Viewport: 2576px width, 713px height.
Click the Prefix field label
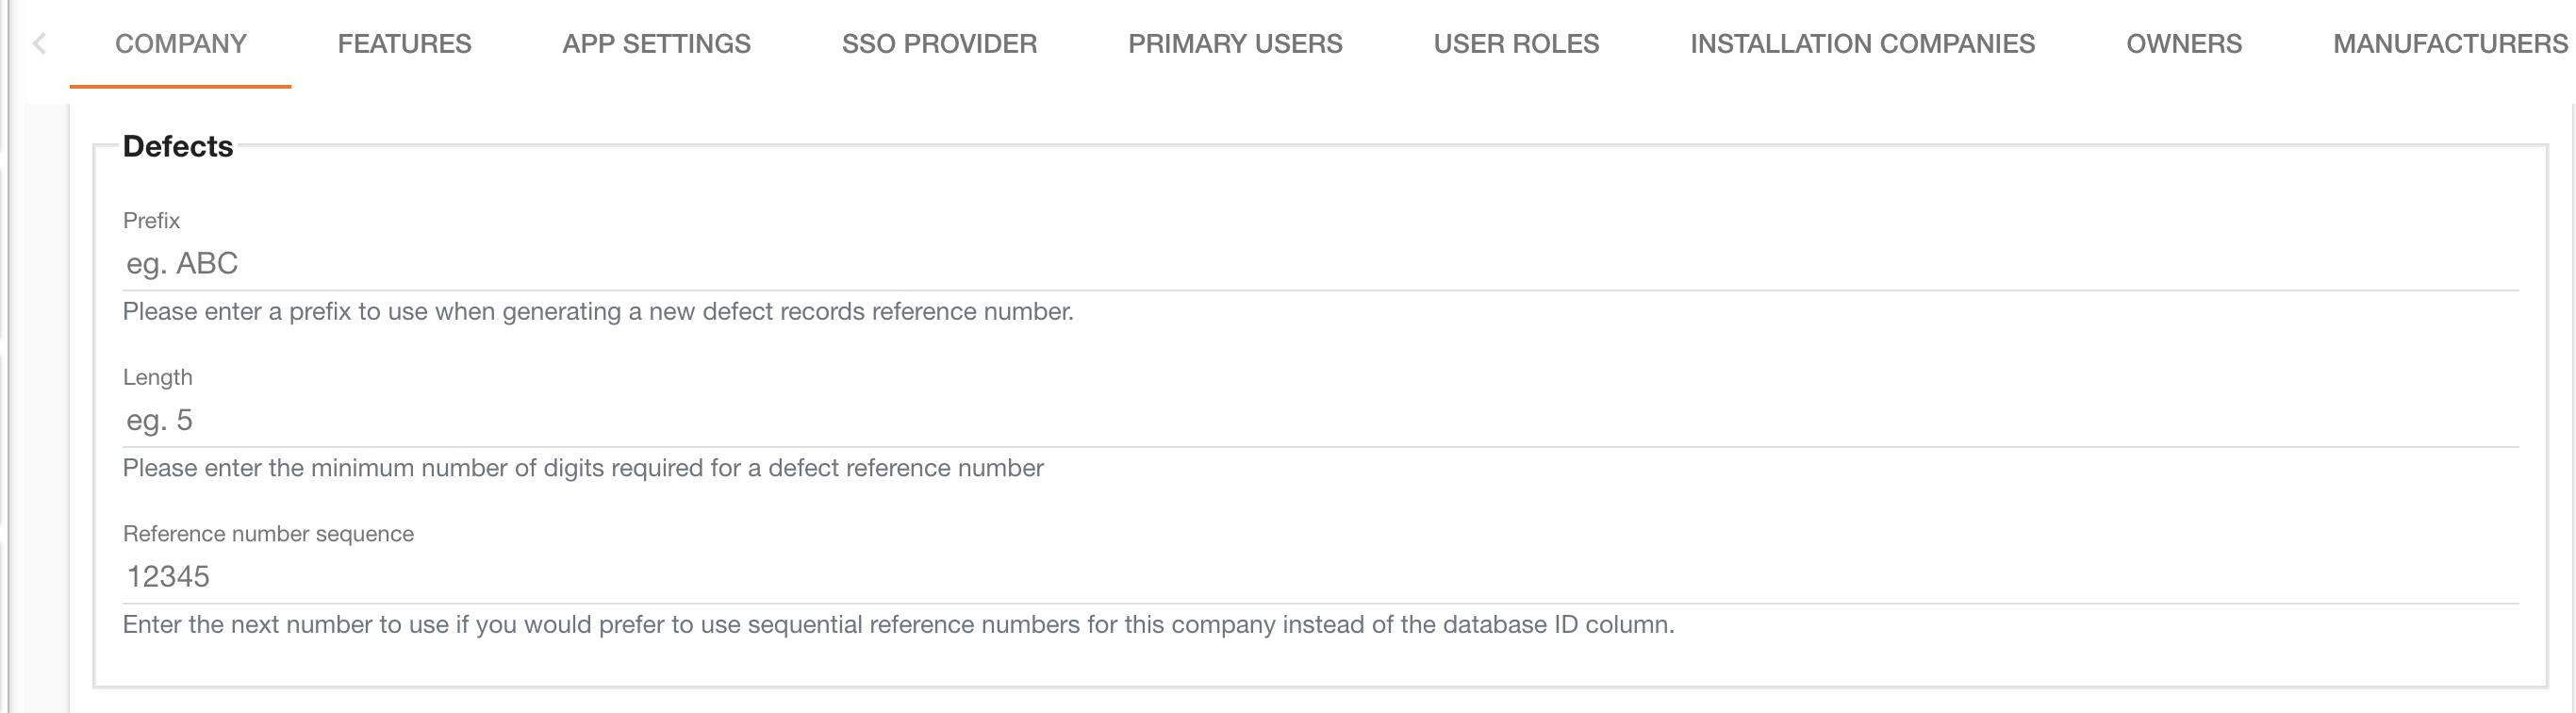click(151, 221)
